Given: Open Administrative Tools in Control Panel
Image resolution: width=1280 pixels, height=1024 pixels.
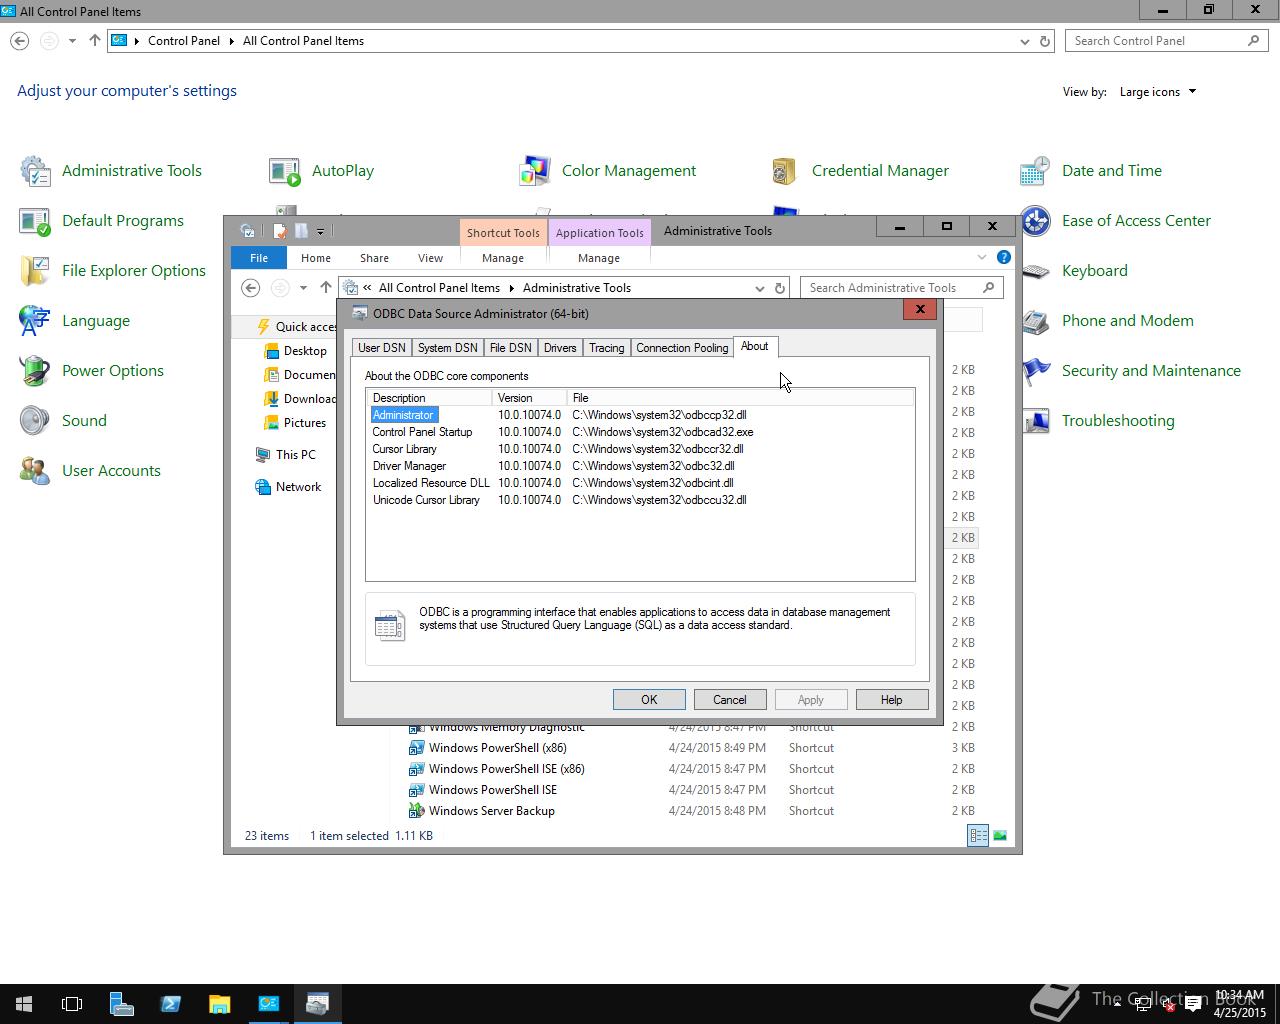Looking at the screenshot, I should [x=111, y=171].
